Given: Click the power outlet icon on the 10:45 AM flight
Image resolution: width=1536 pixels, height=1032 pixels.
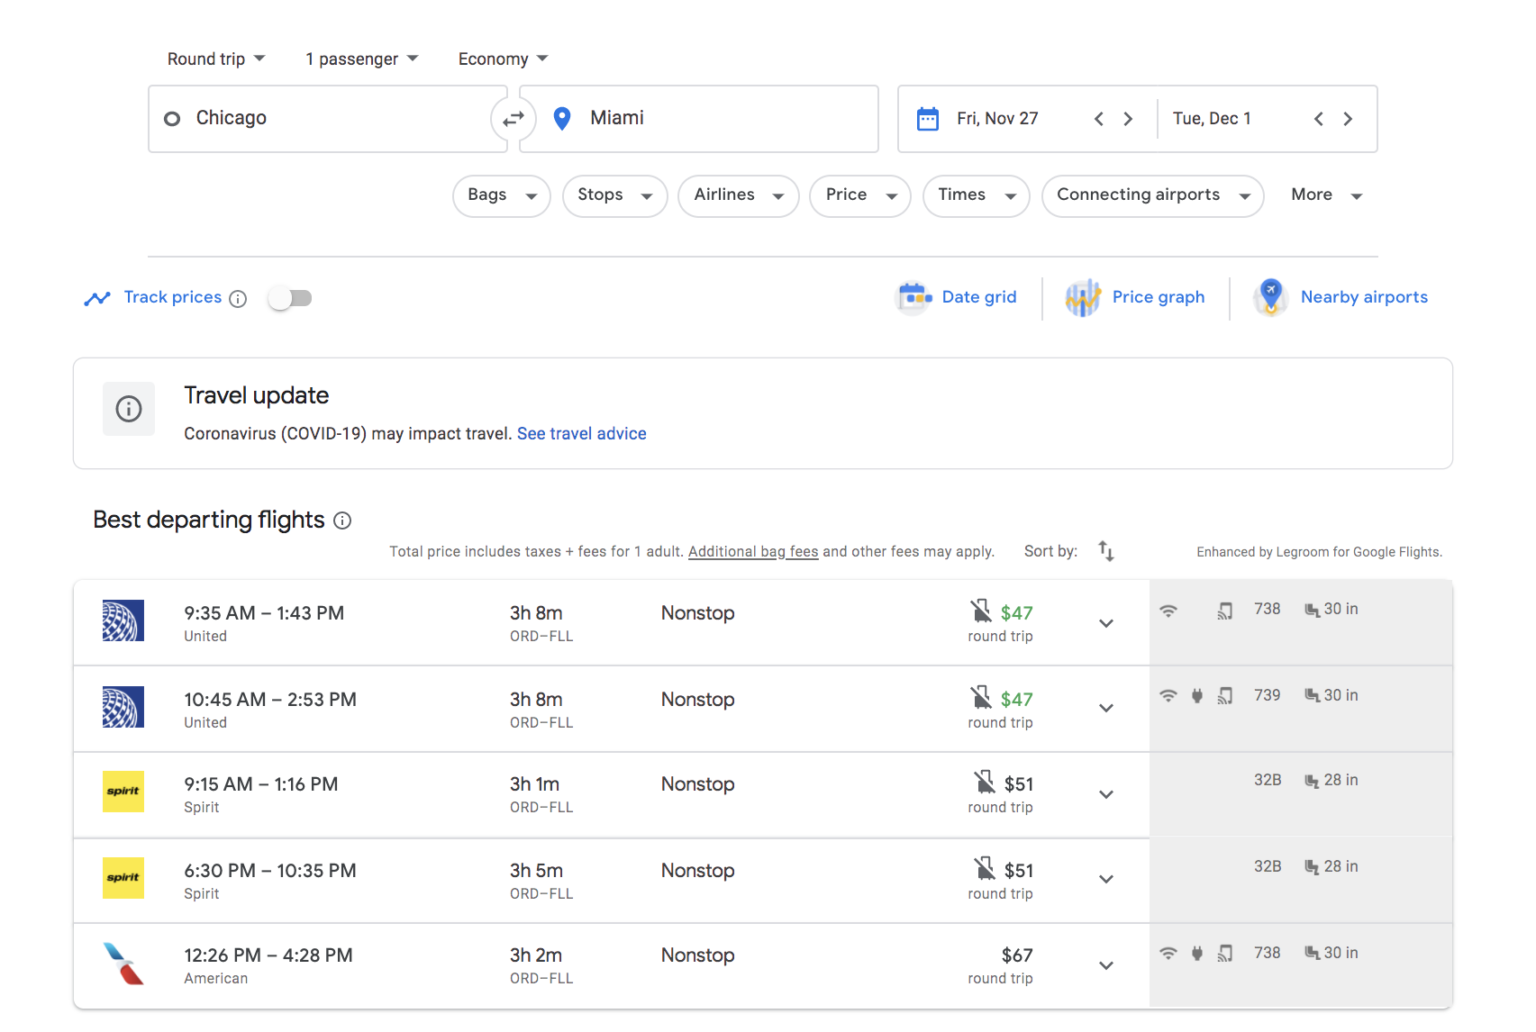Looking at the screenshot, I should tap(1197, 695).
